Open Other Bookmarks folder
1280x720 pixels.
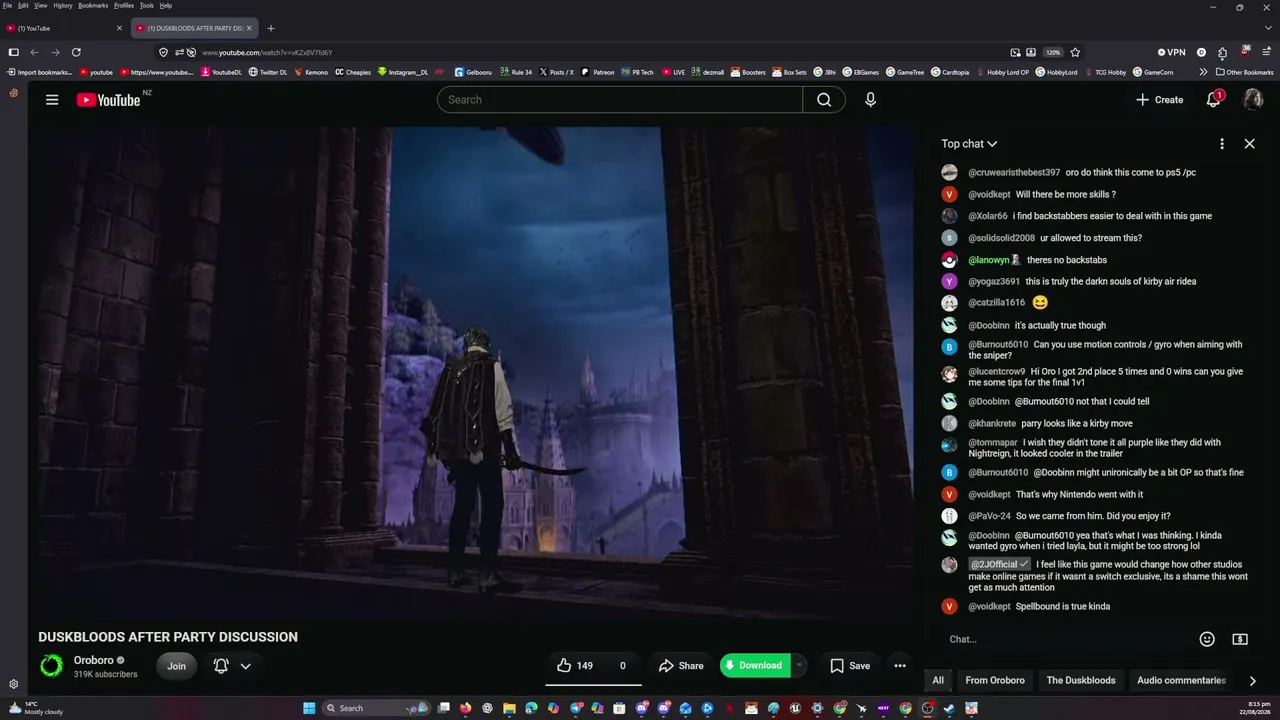[1244, 72]
